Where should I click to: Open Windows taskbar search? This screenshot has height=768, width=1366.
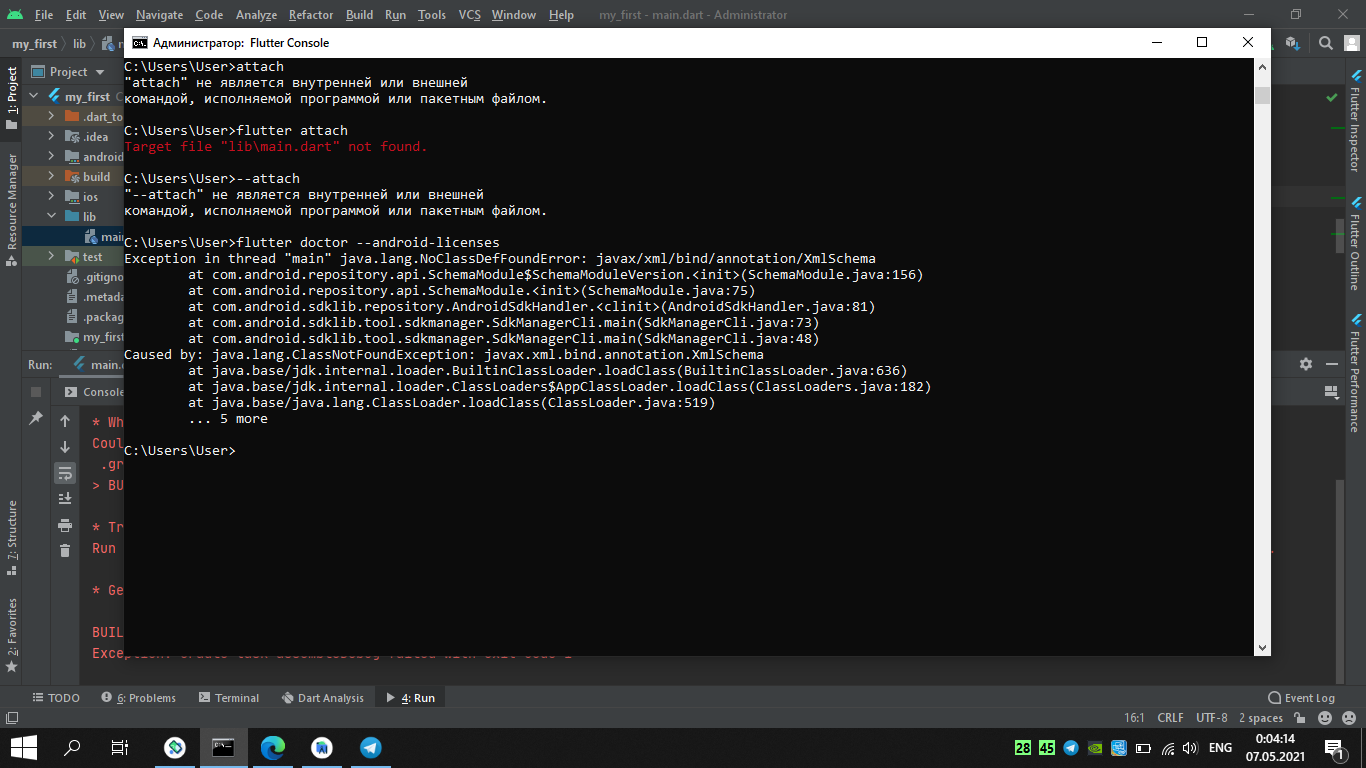72,747
